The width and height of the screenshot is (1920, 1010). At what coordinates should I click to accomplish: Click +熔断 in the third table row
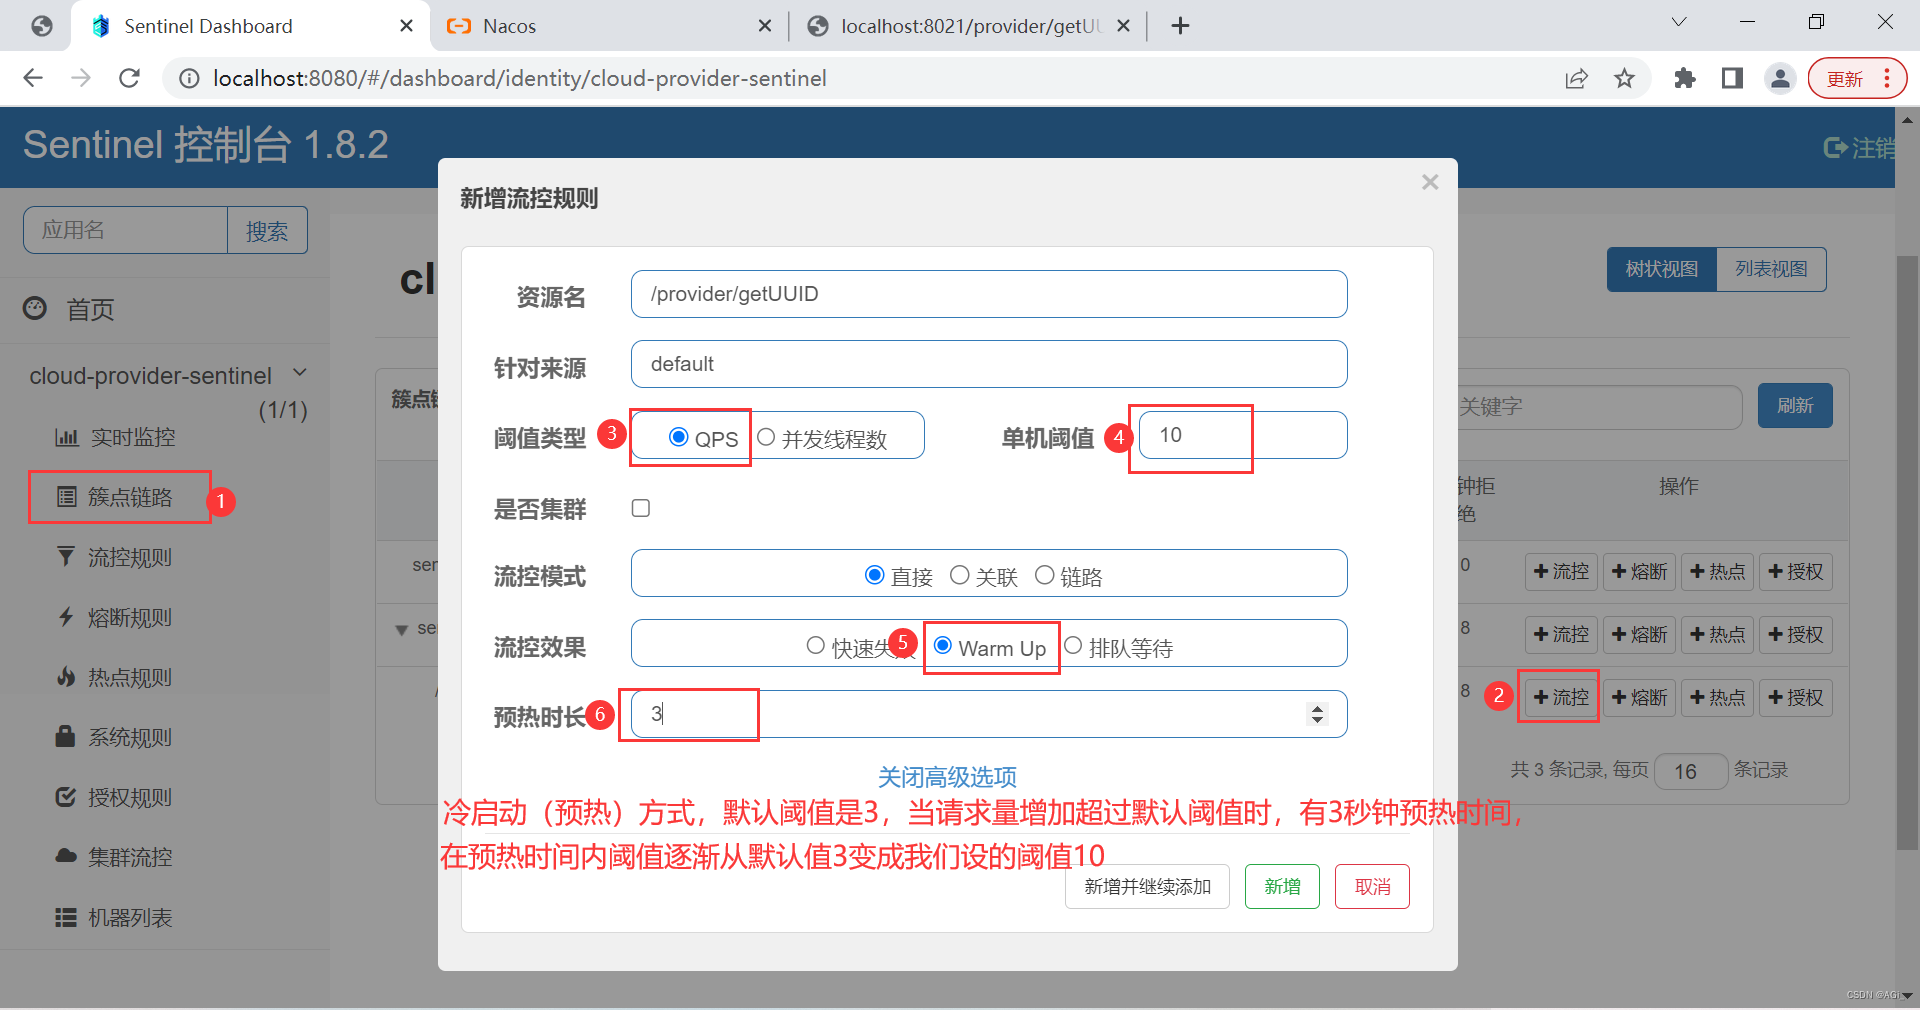click(x=1640, y=697)
